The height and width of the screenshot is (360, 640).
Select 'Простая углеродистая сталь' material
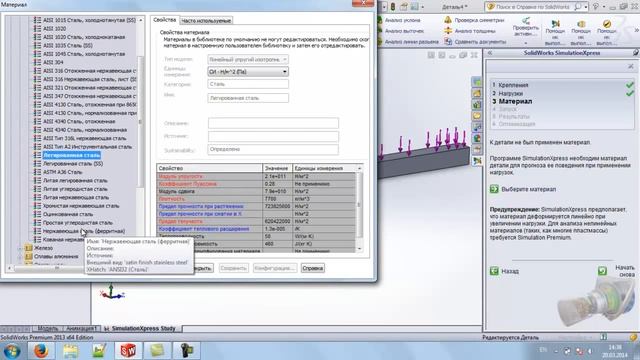tap(78, 222)
